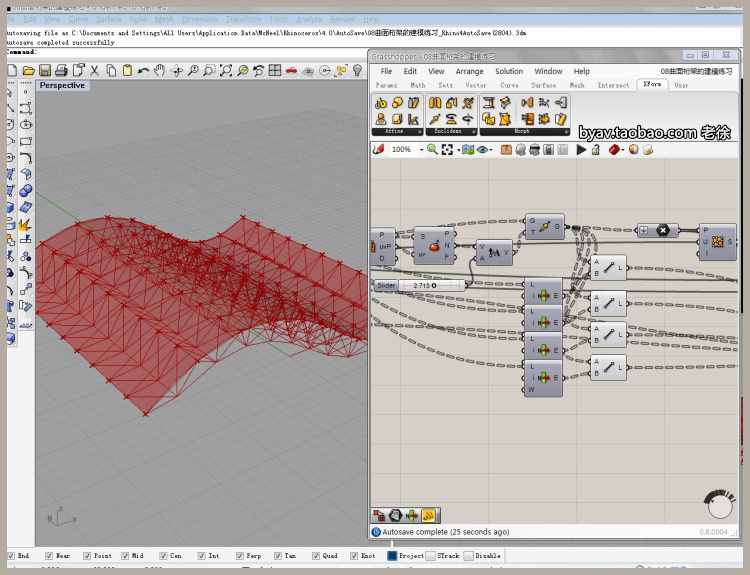Click the red car Shade icon

pyautogui.click(x=291, y=71)
